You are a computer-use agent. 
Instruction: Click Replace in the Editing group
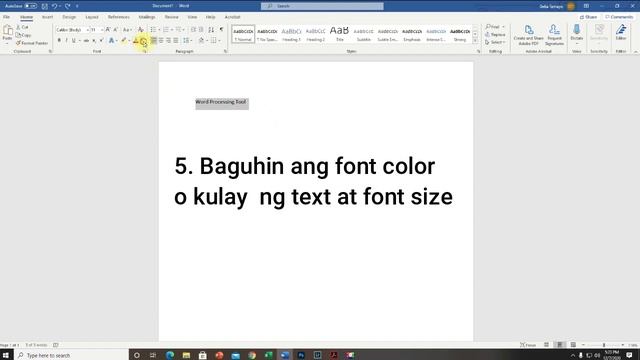[495, 35]
